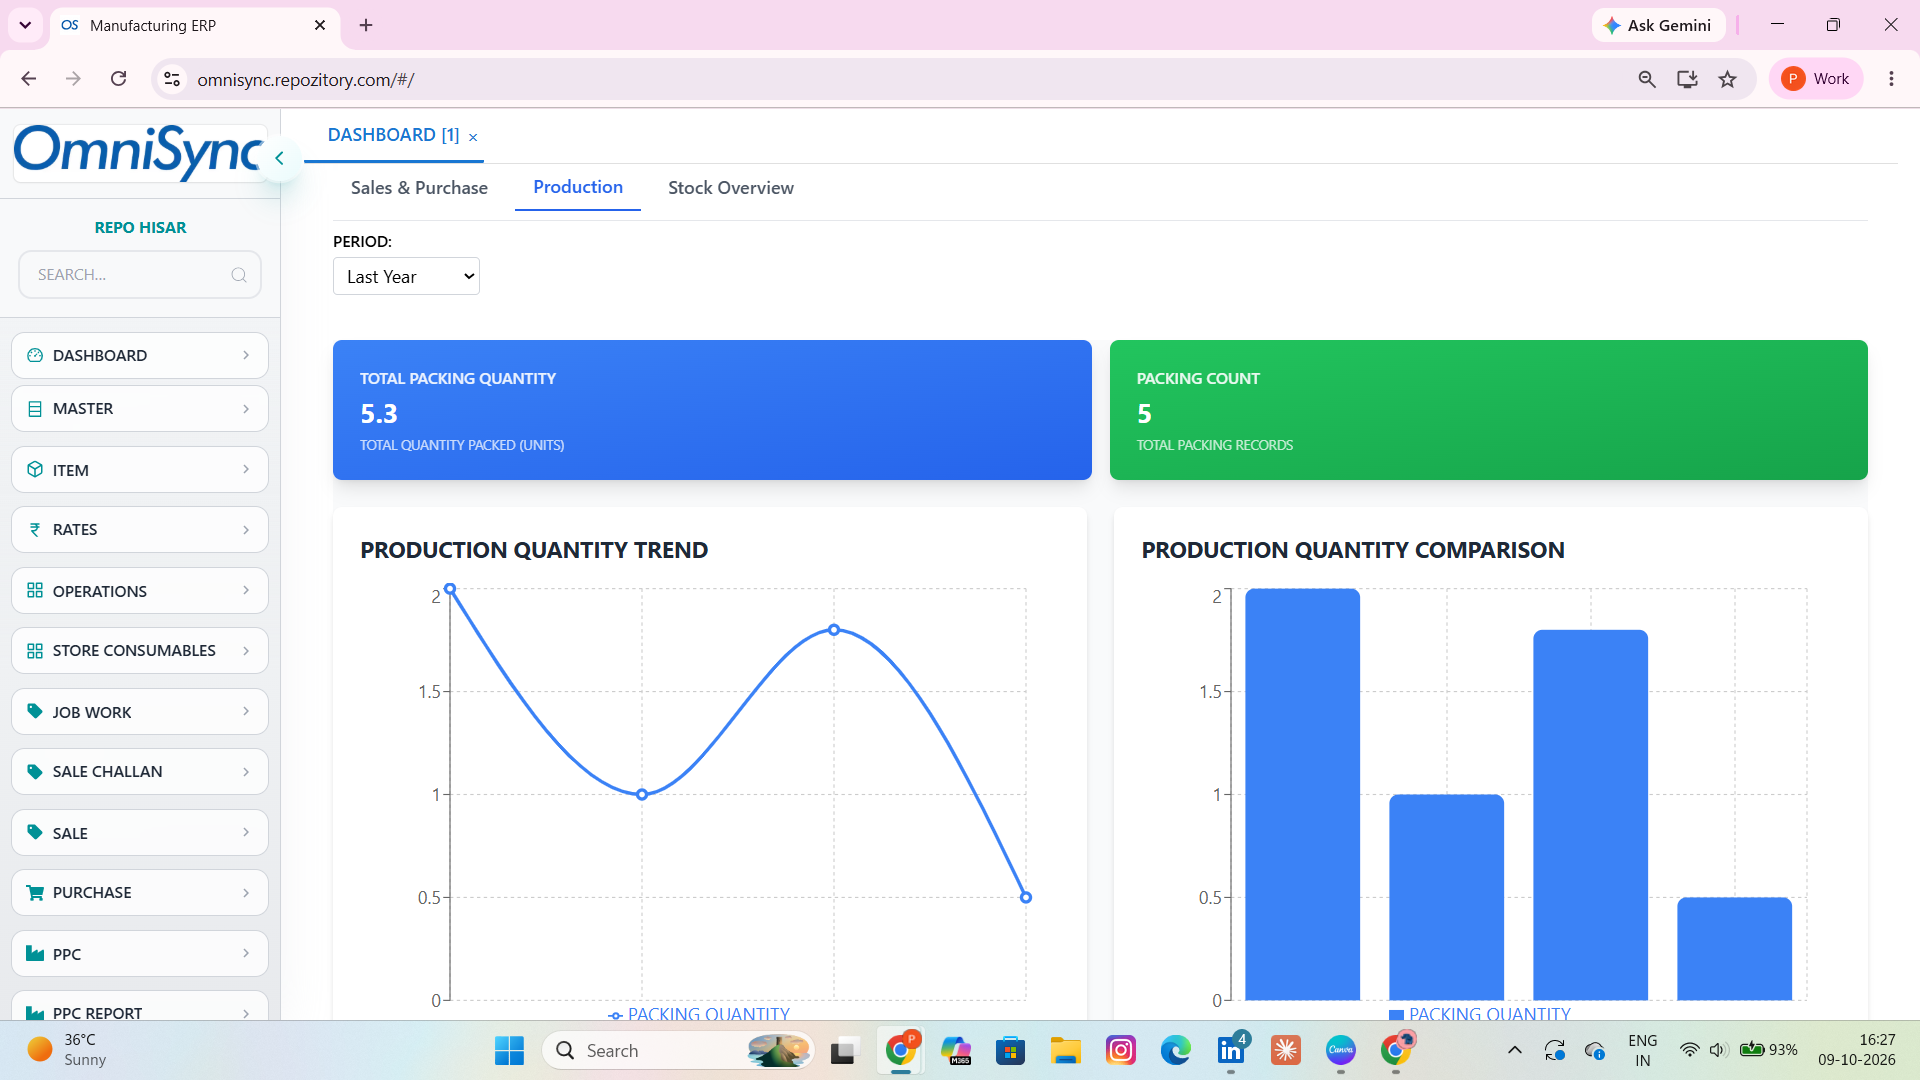Viewport: 1920px width, 1080px height.
Task: Open the SALE menu item
Action: [140, 833]
